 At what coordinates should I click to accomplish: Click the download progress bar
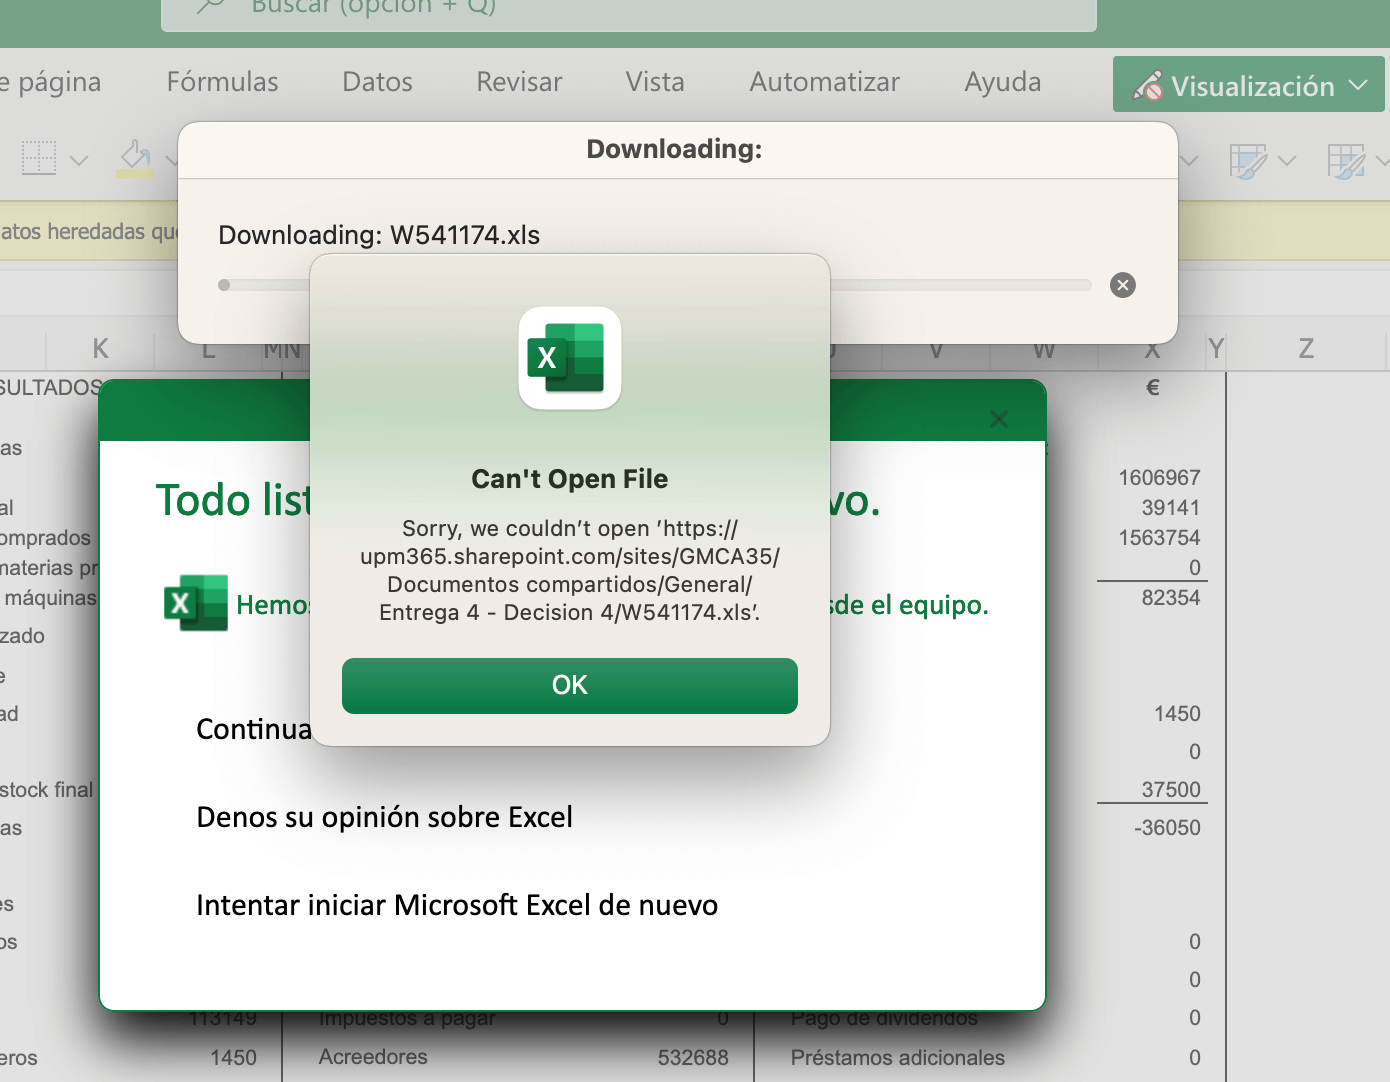click(x=655, y=285)
